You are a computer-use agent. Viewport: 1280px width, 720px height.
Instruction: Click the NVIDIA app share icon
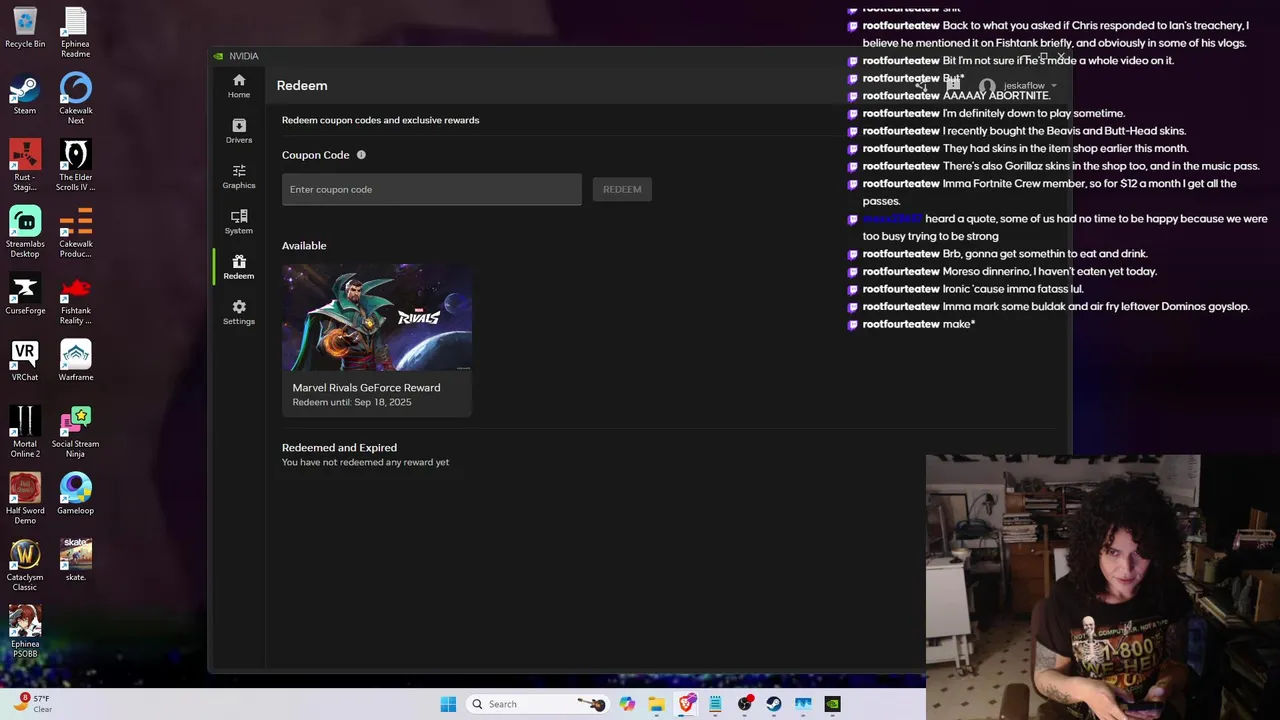(x=921, y=86)
